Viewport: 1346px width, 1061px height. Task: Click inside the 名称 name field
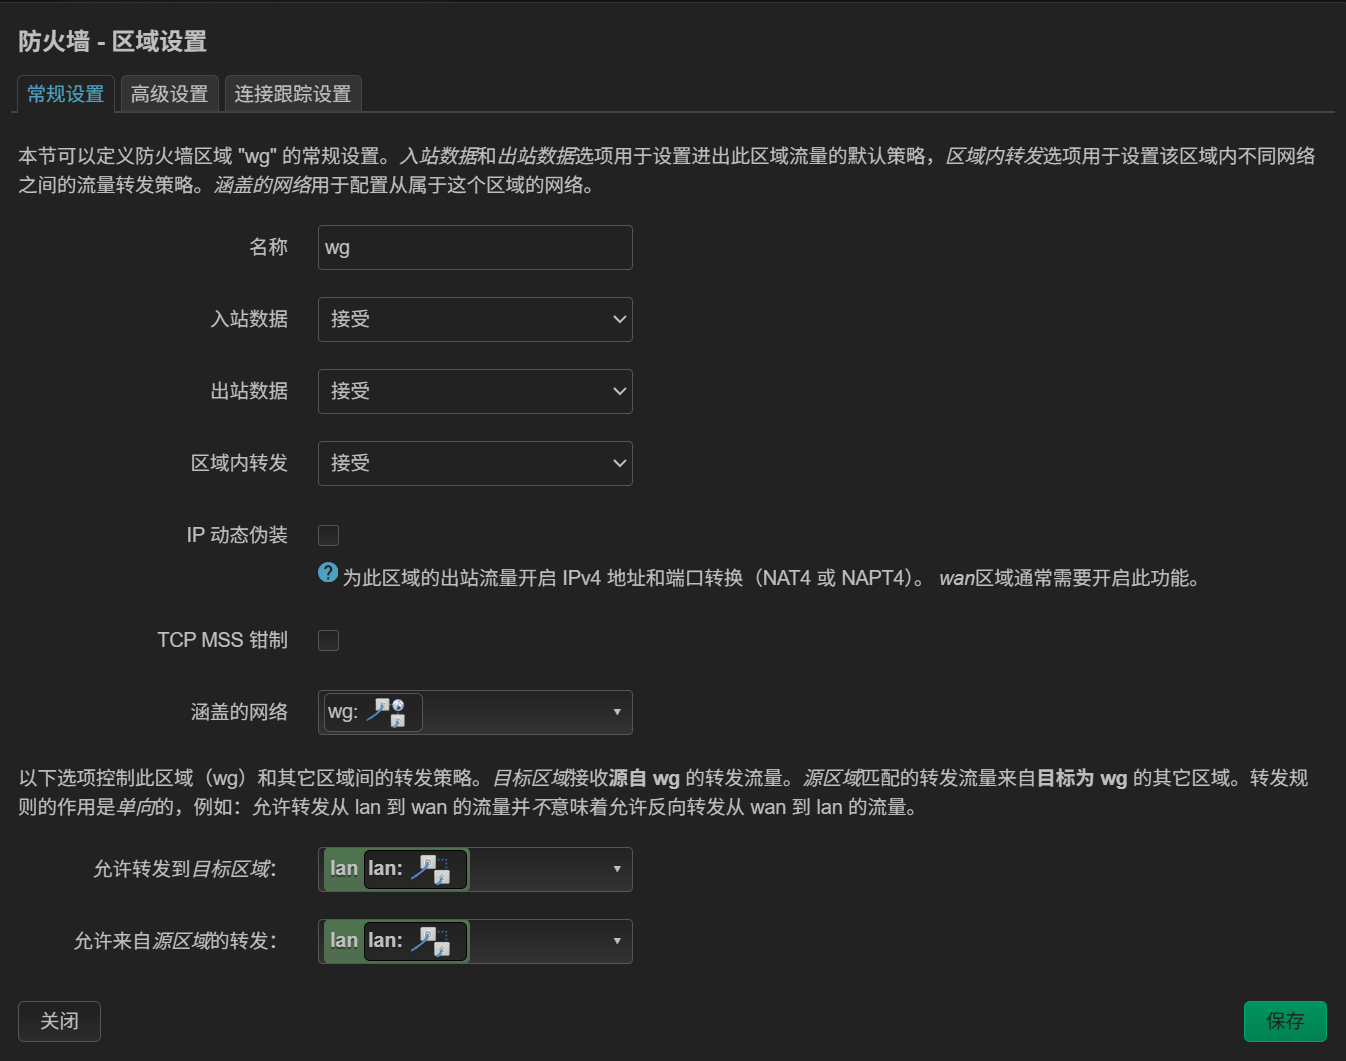(474, 247)
